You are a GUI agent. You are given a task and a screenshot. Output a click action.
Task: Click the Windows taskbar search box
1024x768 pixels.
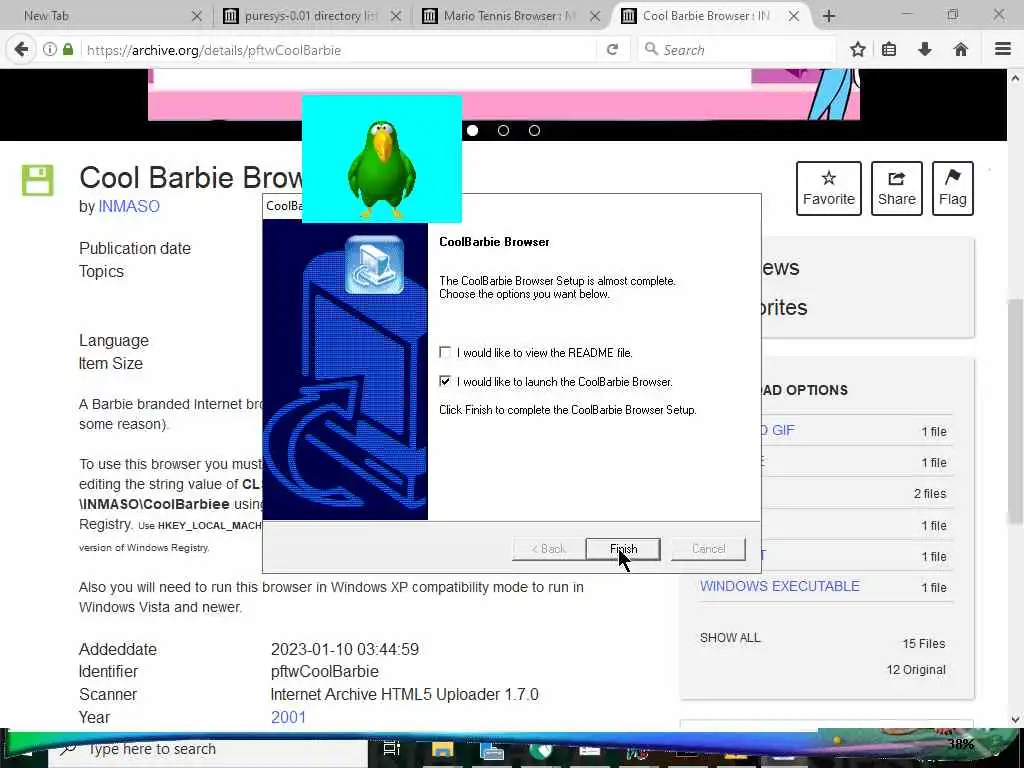click(x=208, y=750)
